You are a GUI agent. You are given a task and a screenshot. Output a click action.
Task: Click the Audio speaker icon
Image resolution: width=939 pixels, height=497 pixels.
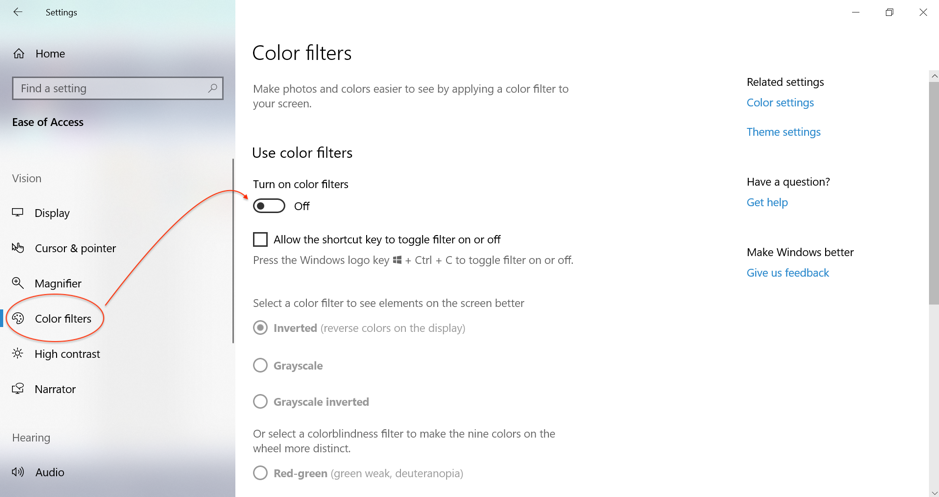click(x=18, y=472)
